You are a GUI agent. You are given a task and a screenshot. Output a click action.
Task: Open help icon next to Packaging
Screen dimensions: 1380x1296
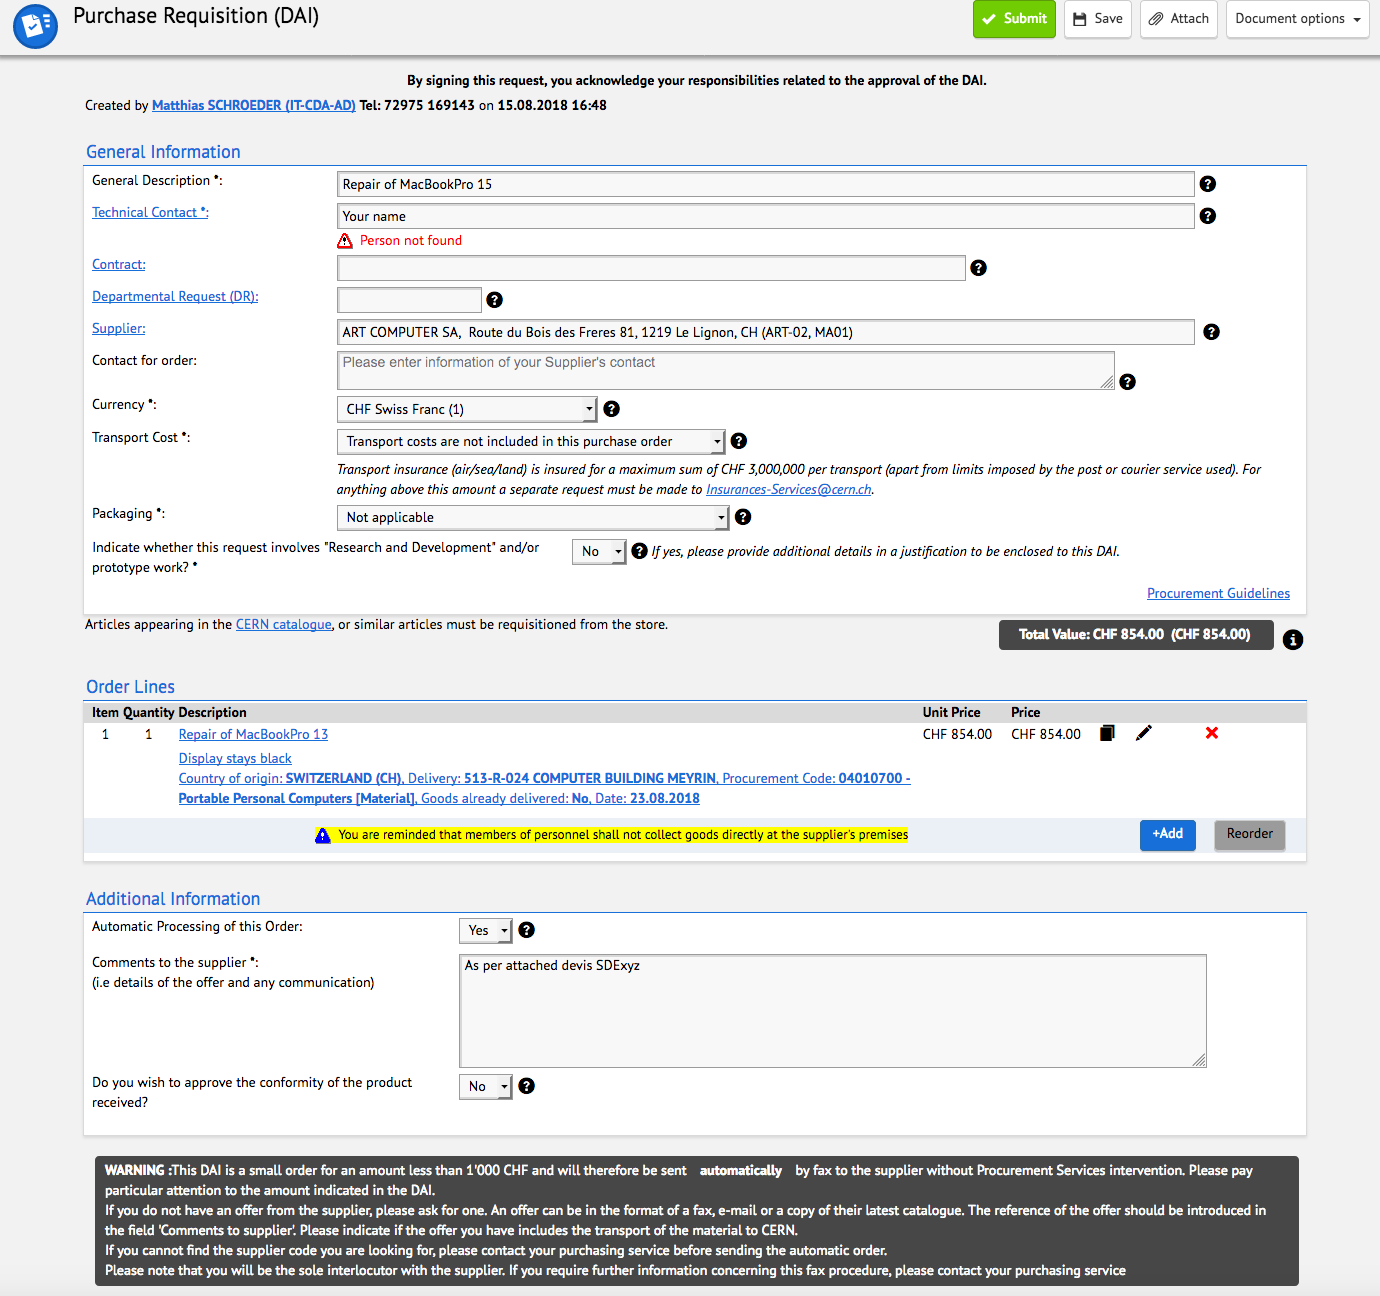coord(743,517)
